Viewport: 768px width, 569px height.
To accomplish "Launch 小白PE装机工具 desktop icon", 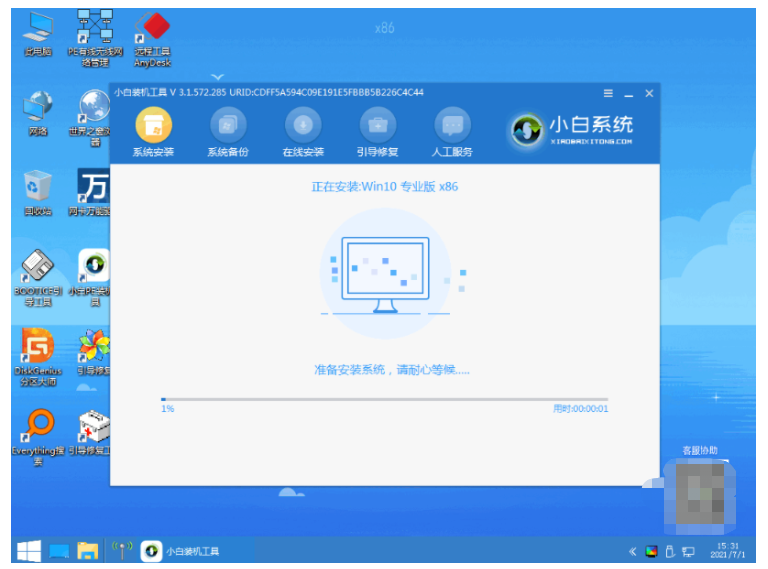I will (x=92, y=278).
